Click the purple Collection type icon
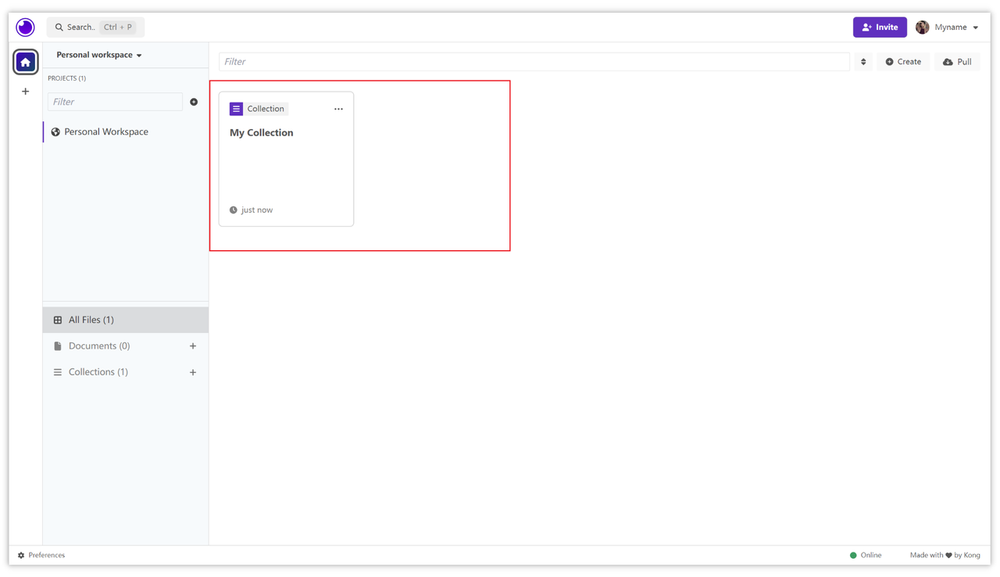Image resolution: width=1000 pixels, height=577 pixels. (236, 109)
